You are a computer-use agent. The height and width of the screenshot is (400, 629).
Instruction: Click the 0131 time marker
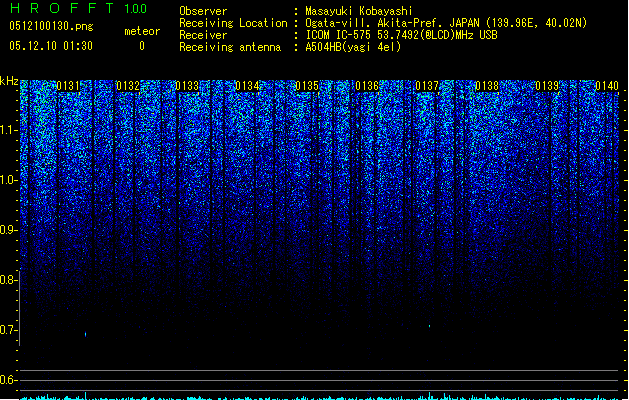point(68,86)
